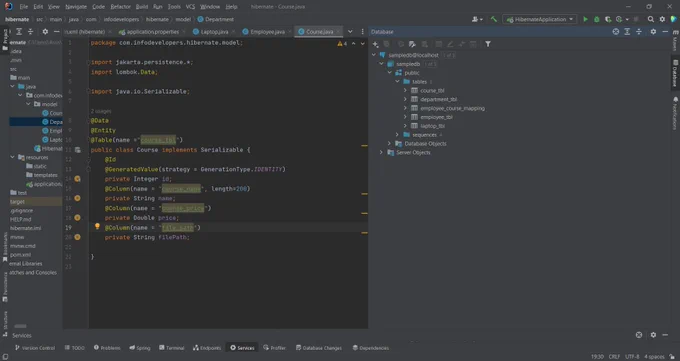Select laptop_tbl in the database tree

432,126
